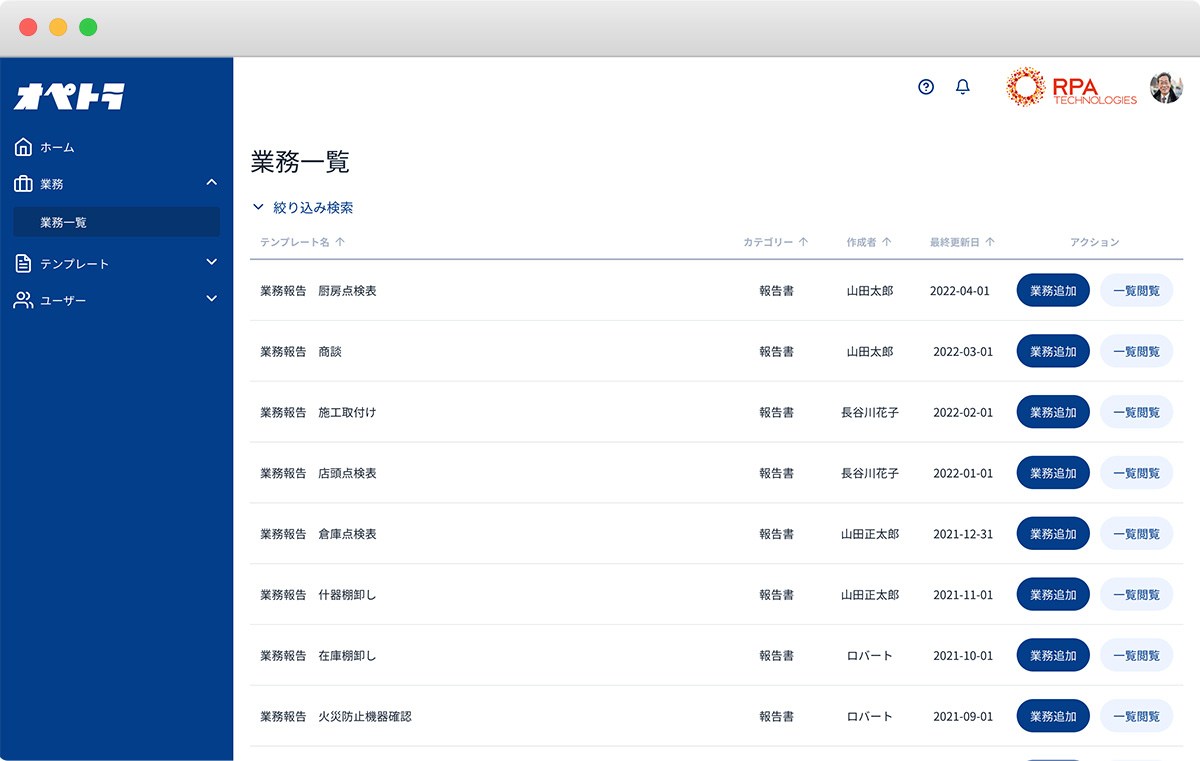This screenshot has width=1200, height=761.
Task: Click the document icon beside テンプレート
Action: tap(24, 264)
